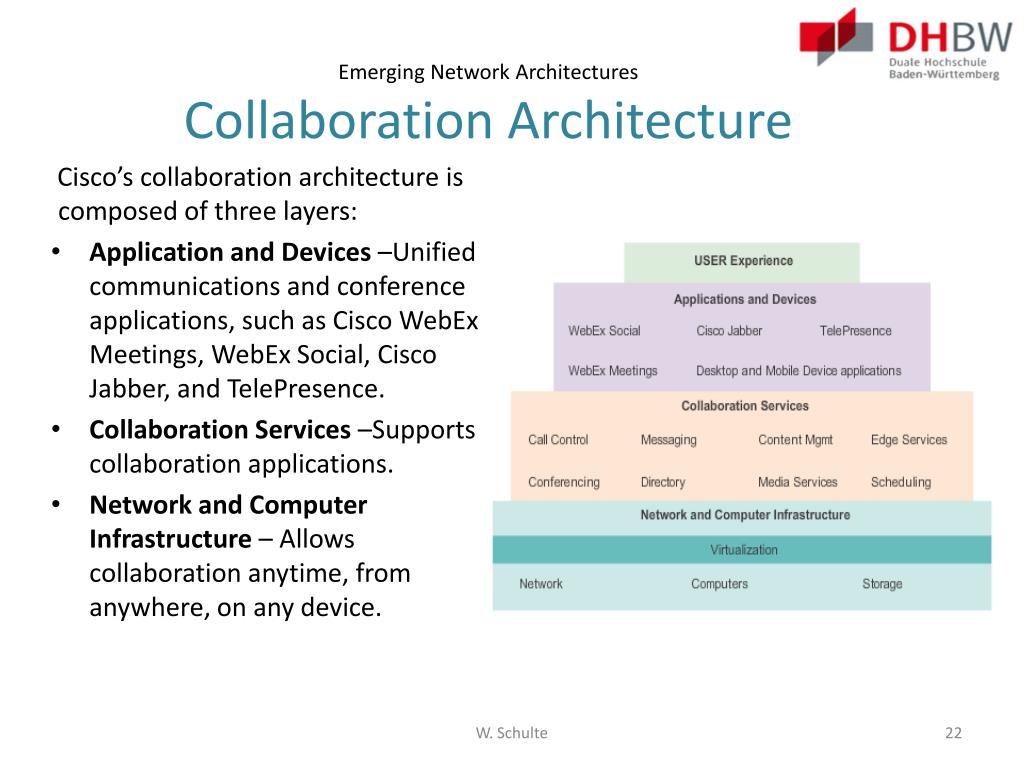Click the bold 'Application and Devices' bullet text
This screenshot has height=768, width=1024.
[x=230, y=252]
